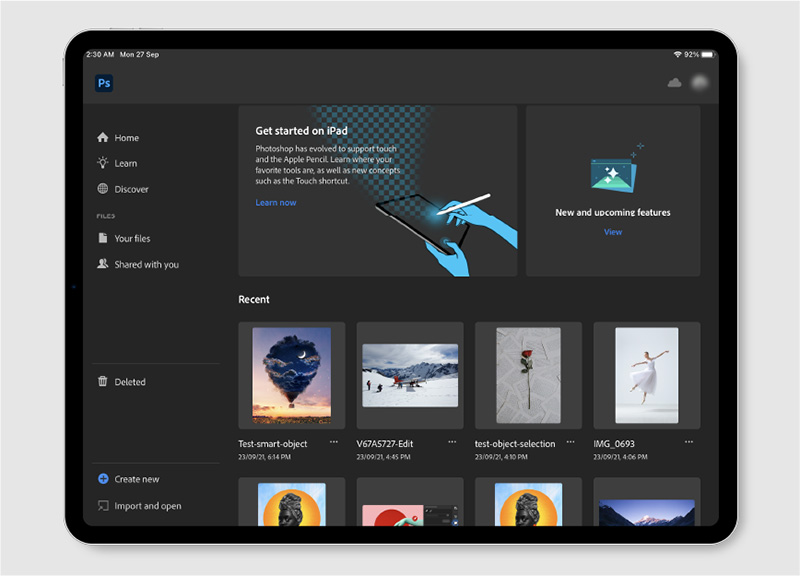Click the test-object-selection file name
The image size is (800, 576).
point(515,444)
